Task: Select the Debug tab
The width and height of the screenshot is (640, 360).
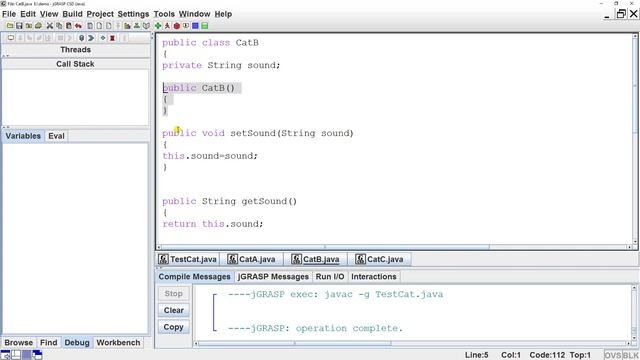Action: coord(77,342)
